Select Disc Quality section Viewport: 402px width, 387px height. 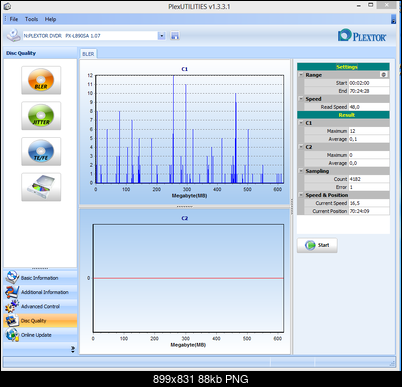click(40, 320)
